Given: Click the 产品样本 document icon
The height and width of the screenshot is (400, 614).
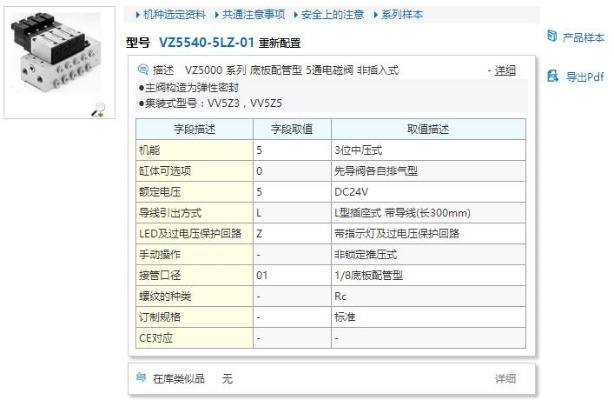Looking at the screenshot, I should tap(551, 37).
